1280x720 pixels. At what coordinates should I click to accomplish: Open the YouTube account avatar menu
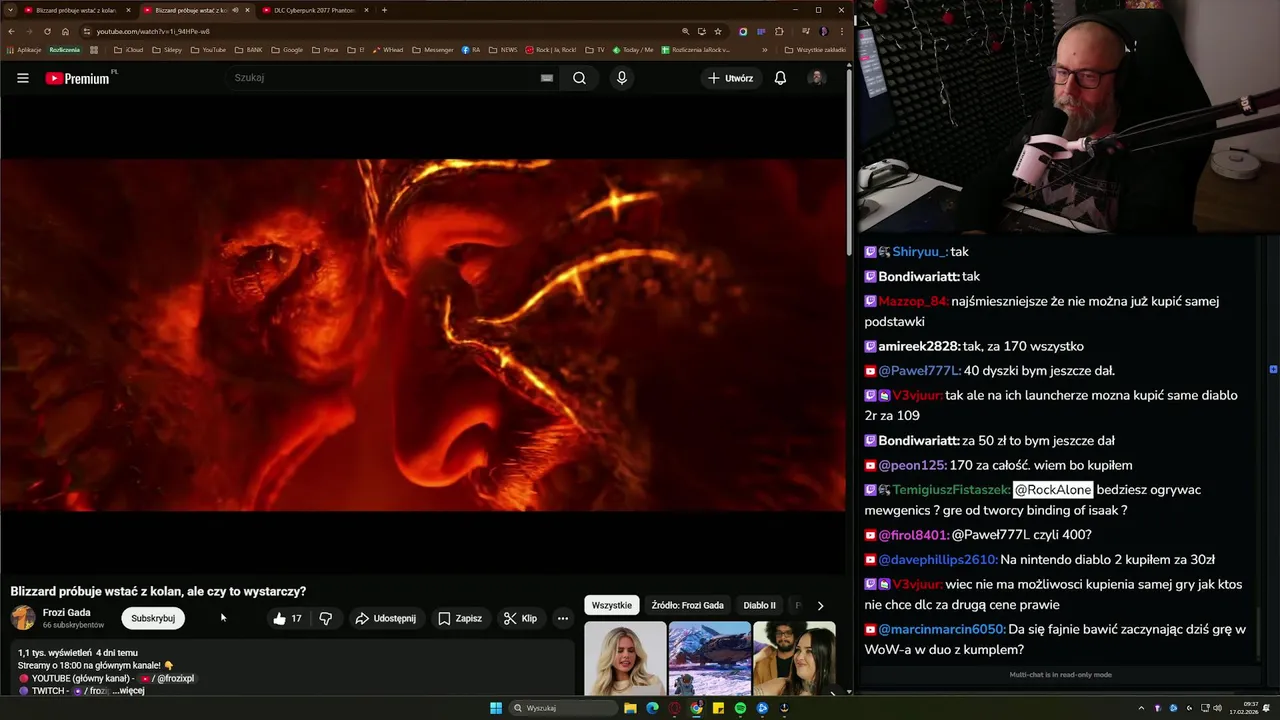817,78
